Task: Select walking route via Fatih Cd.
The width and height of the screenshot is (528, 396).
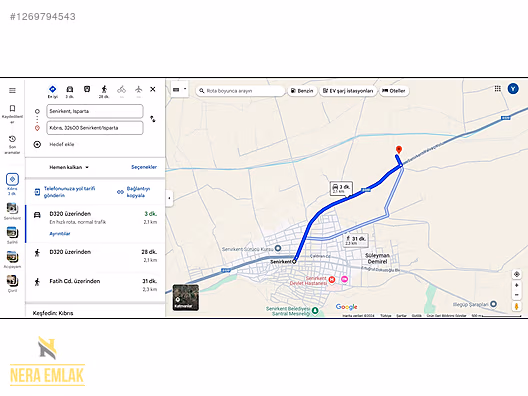Action: coord(96,285)
